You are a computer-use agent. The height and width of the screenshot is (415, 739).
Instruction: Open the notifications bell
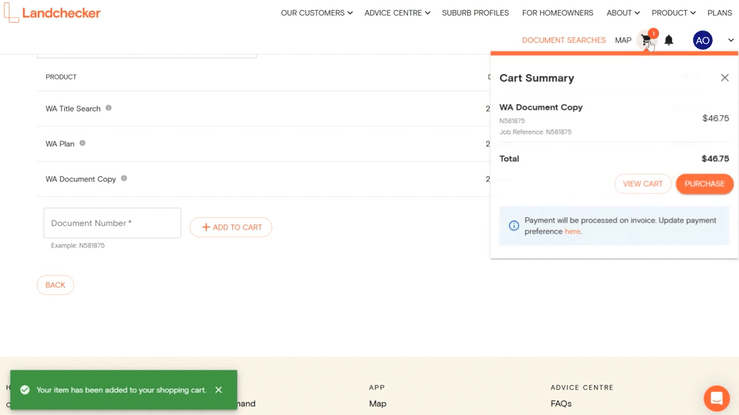tap(669, 41)
